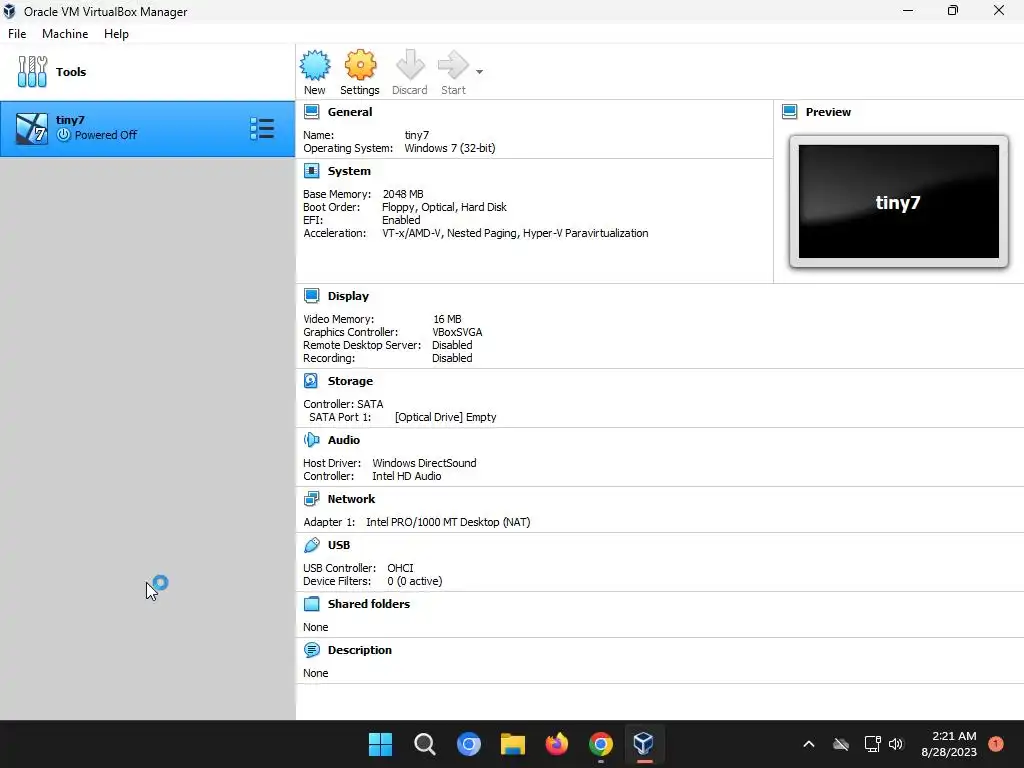The image size is (1024, 768).
Task: Click the 'Floppy, Optical, Hard Disk' boot order
Action: coord(444,207)
